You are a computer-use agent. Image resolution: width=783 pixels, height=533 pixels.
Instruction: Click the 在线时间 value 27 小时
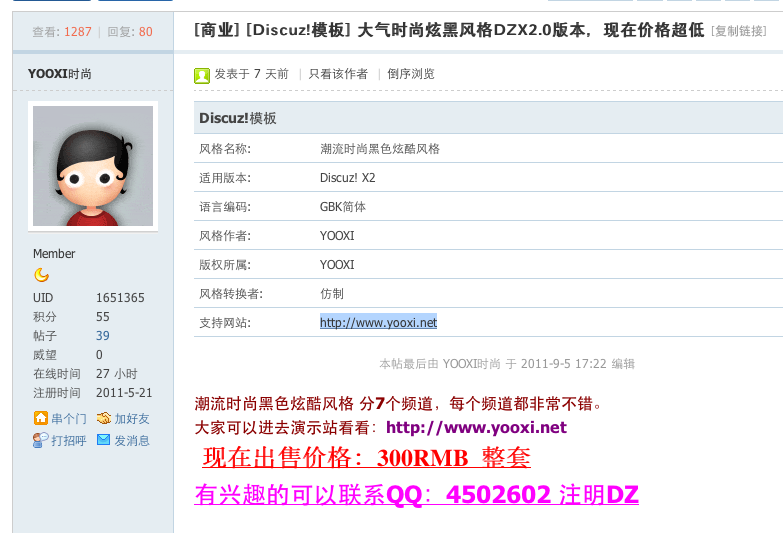coord(116,374)
